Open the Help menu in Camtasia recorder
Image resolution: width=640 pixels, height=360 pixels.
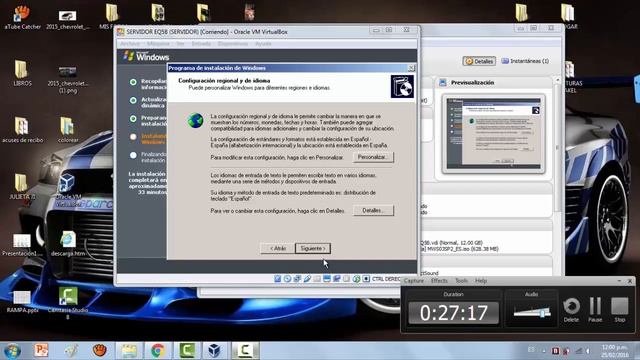[x=481, y=281]
